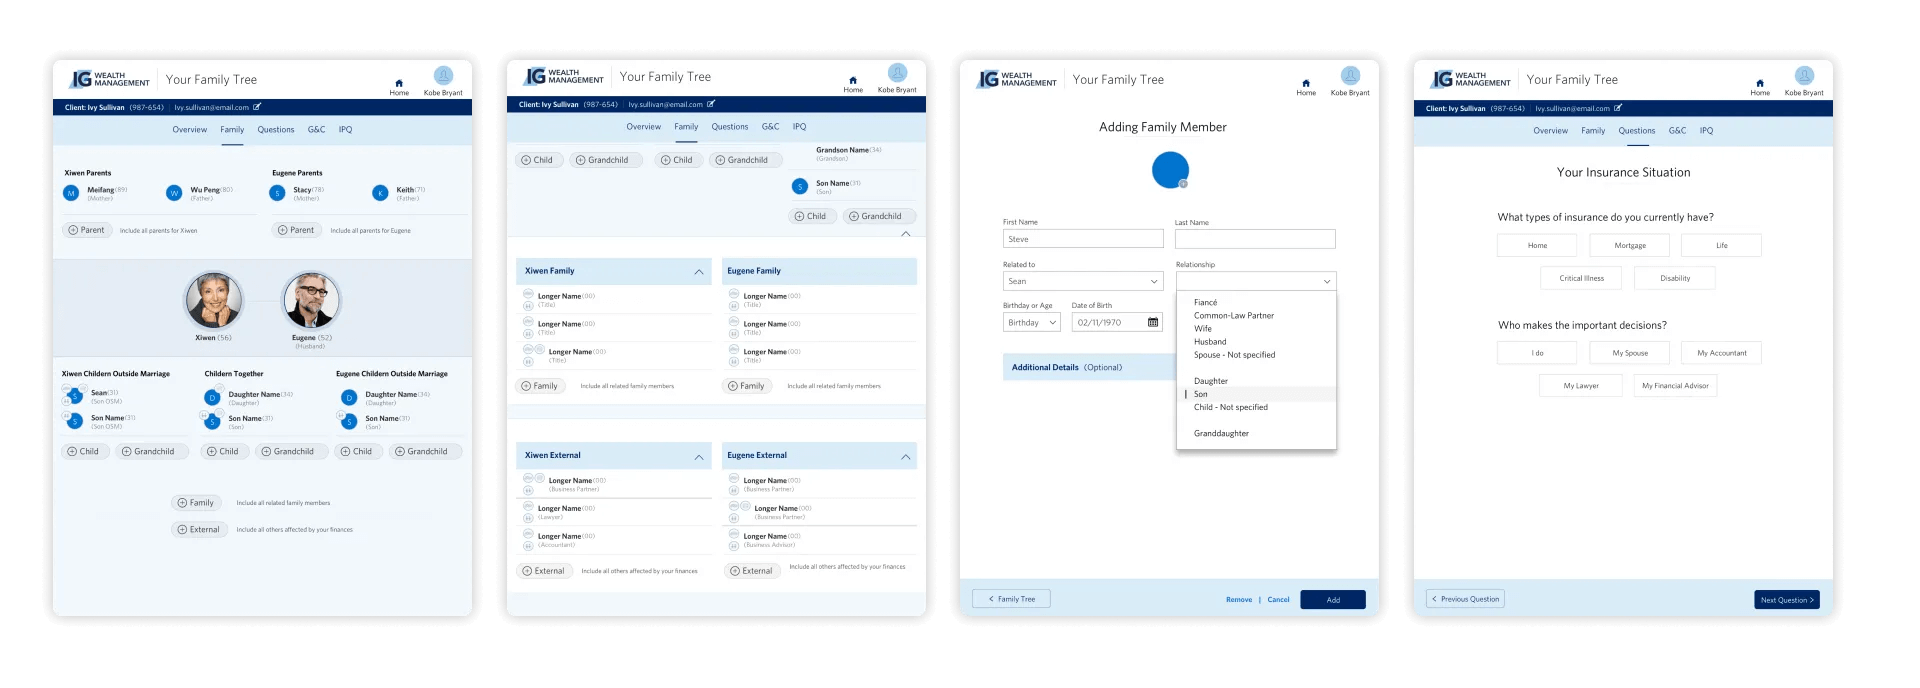Open the Related to dropdown showing Sean
The image size is (1920, 688).
(1083, 281)
